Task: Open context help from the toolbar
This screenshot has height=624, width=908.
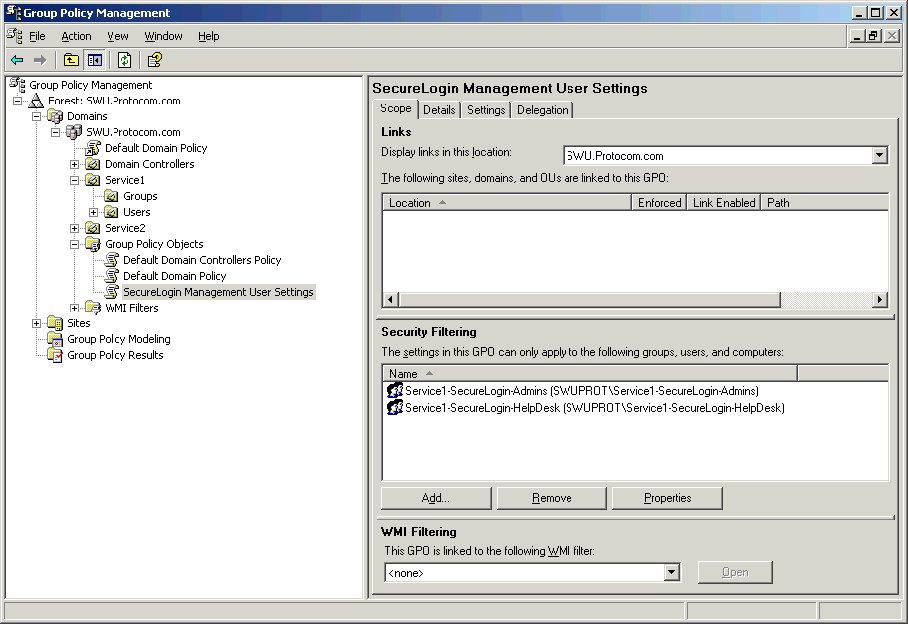Action: point(152,59)
